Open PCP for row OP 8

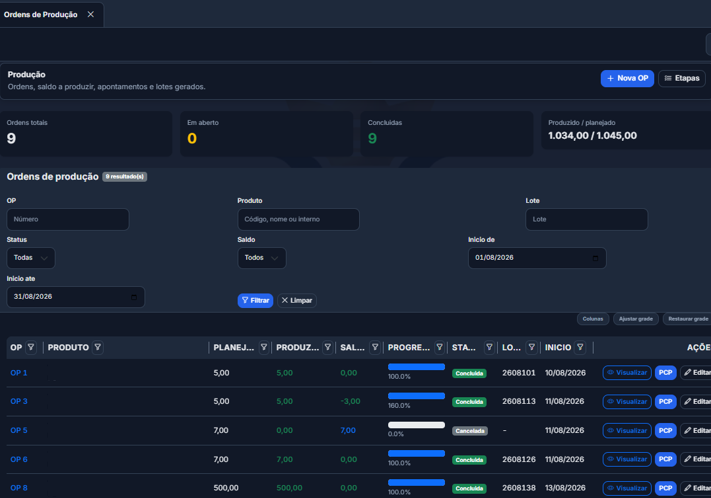tap(666, 488)
